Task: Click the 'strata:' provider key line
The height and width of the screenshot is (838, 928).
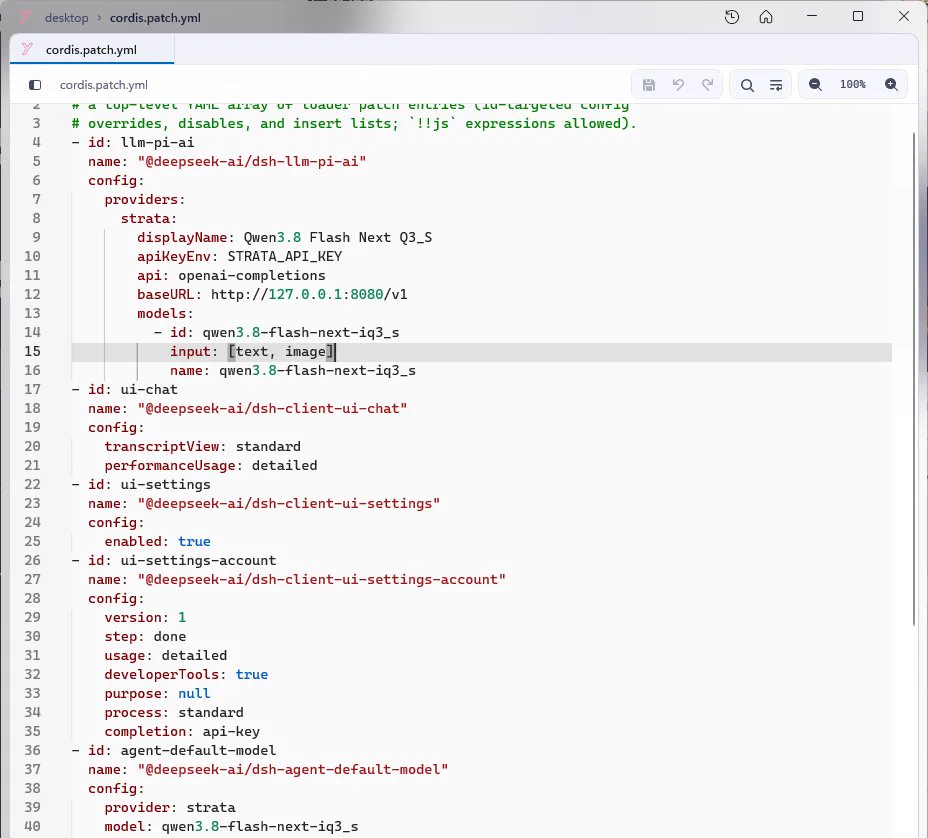Action: point(149,219)
